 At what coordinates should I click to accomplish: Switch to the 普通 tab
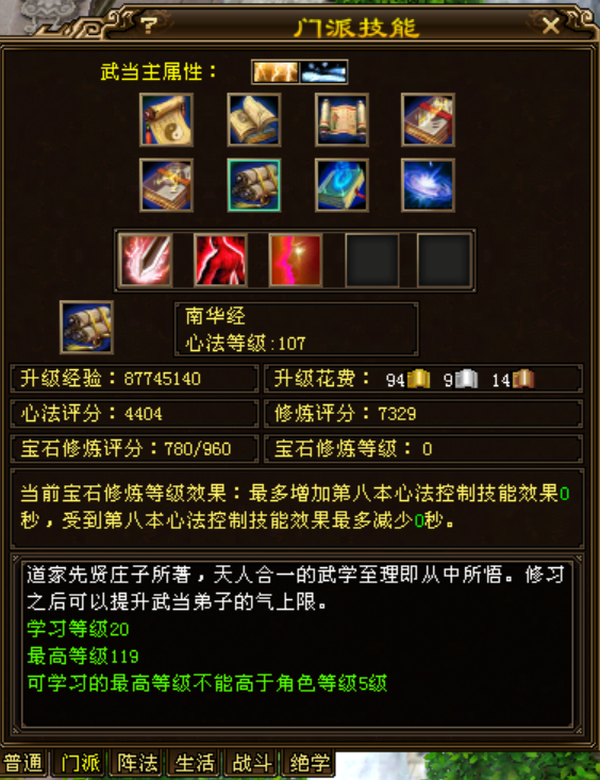[x=23, y=763]
